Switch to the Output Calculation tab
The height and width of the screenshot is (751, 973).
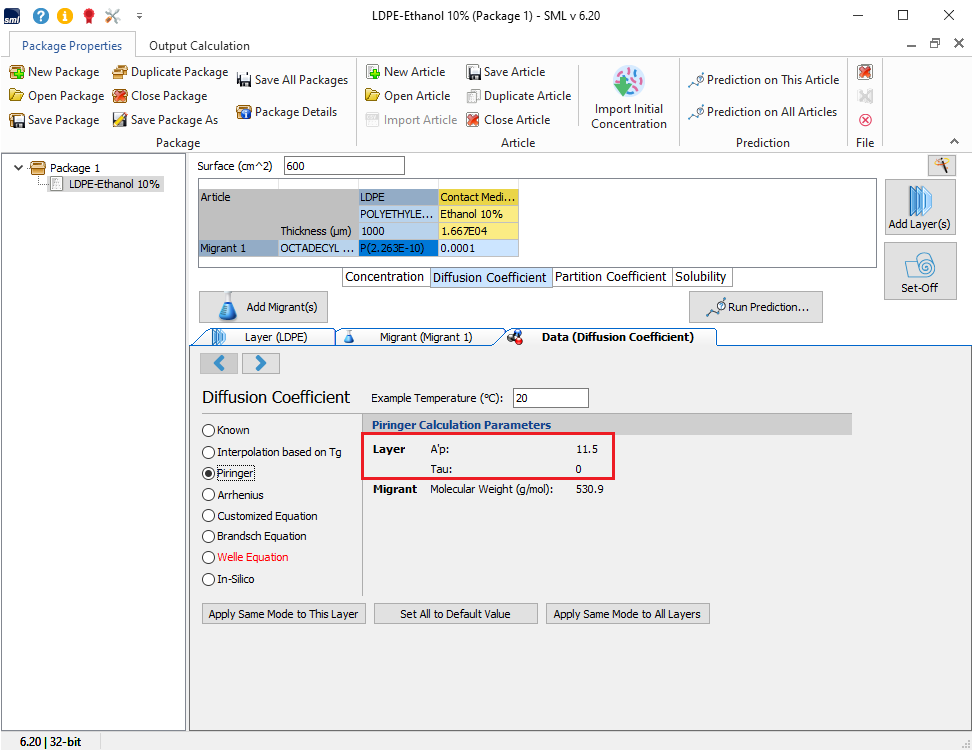tap(199, 46)
